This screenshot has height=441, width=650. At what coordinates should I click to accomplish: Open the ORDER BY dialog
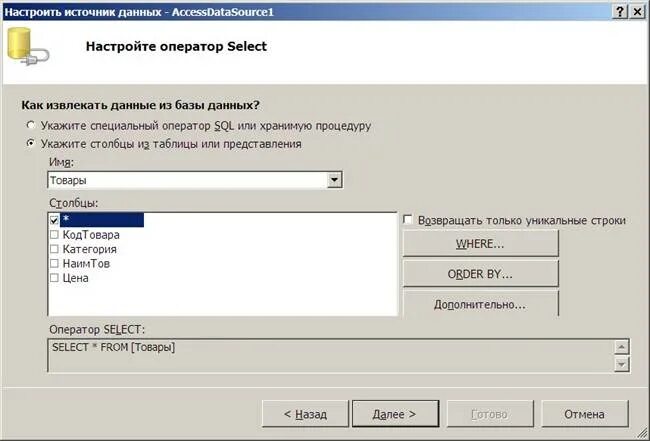480,274
